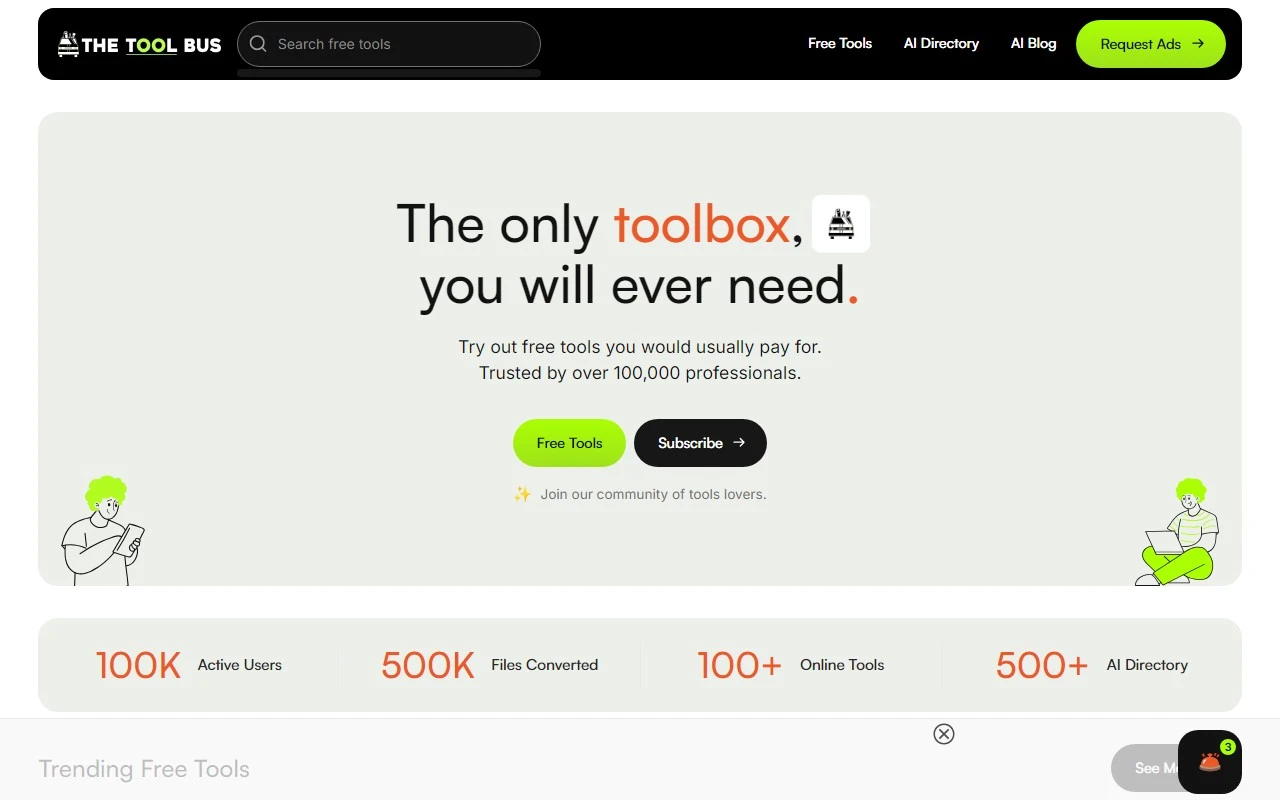Open the Free Tools nav item

click(x=840, y=44)
